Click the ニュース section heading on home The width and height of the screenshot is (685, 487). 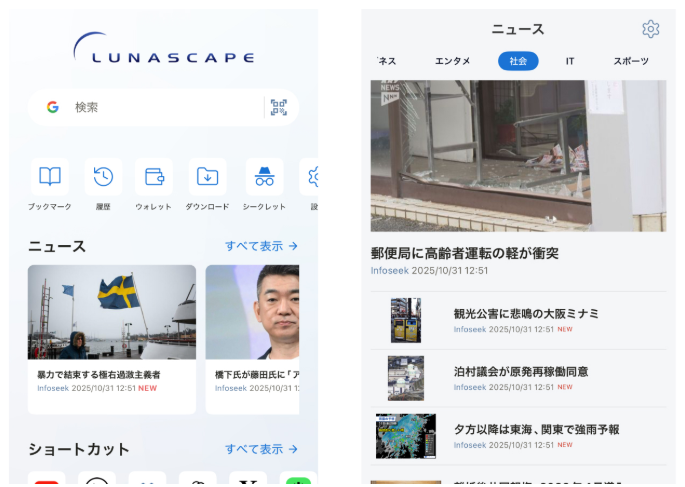[57, 246]
